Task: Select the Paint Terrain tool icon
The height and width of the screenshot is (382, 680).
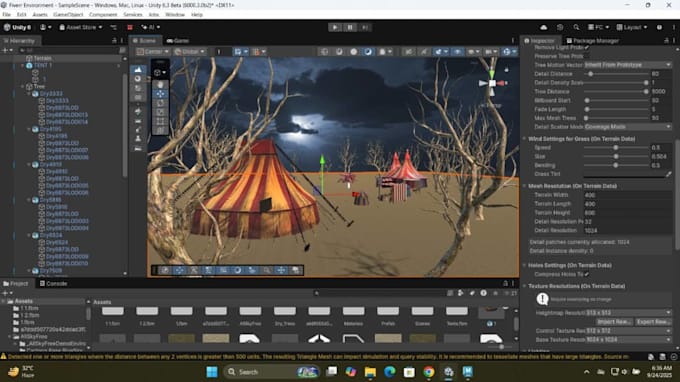Action: click(138, 69)
